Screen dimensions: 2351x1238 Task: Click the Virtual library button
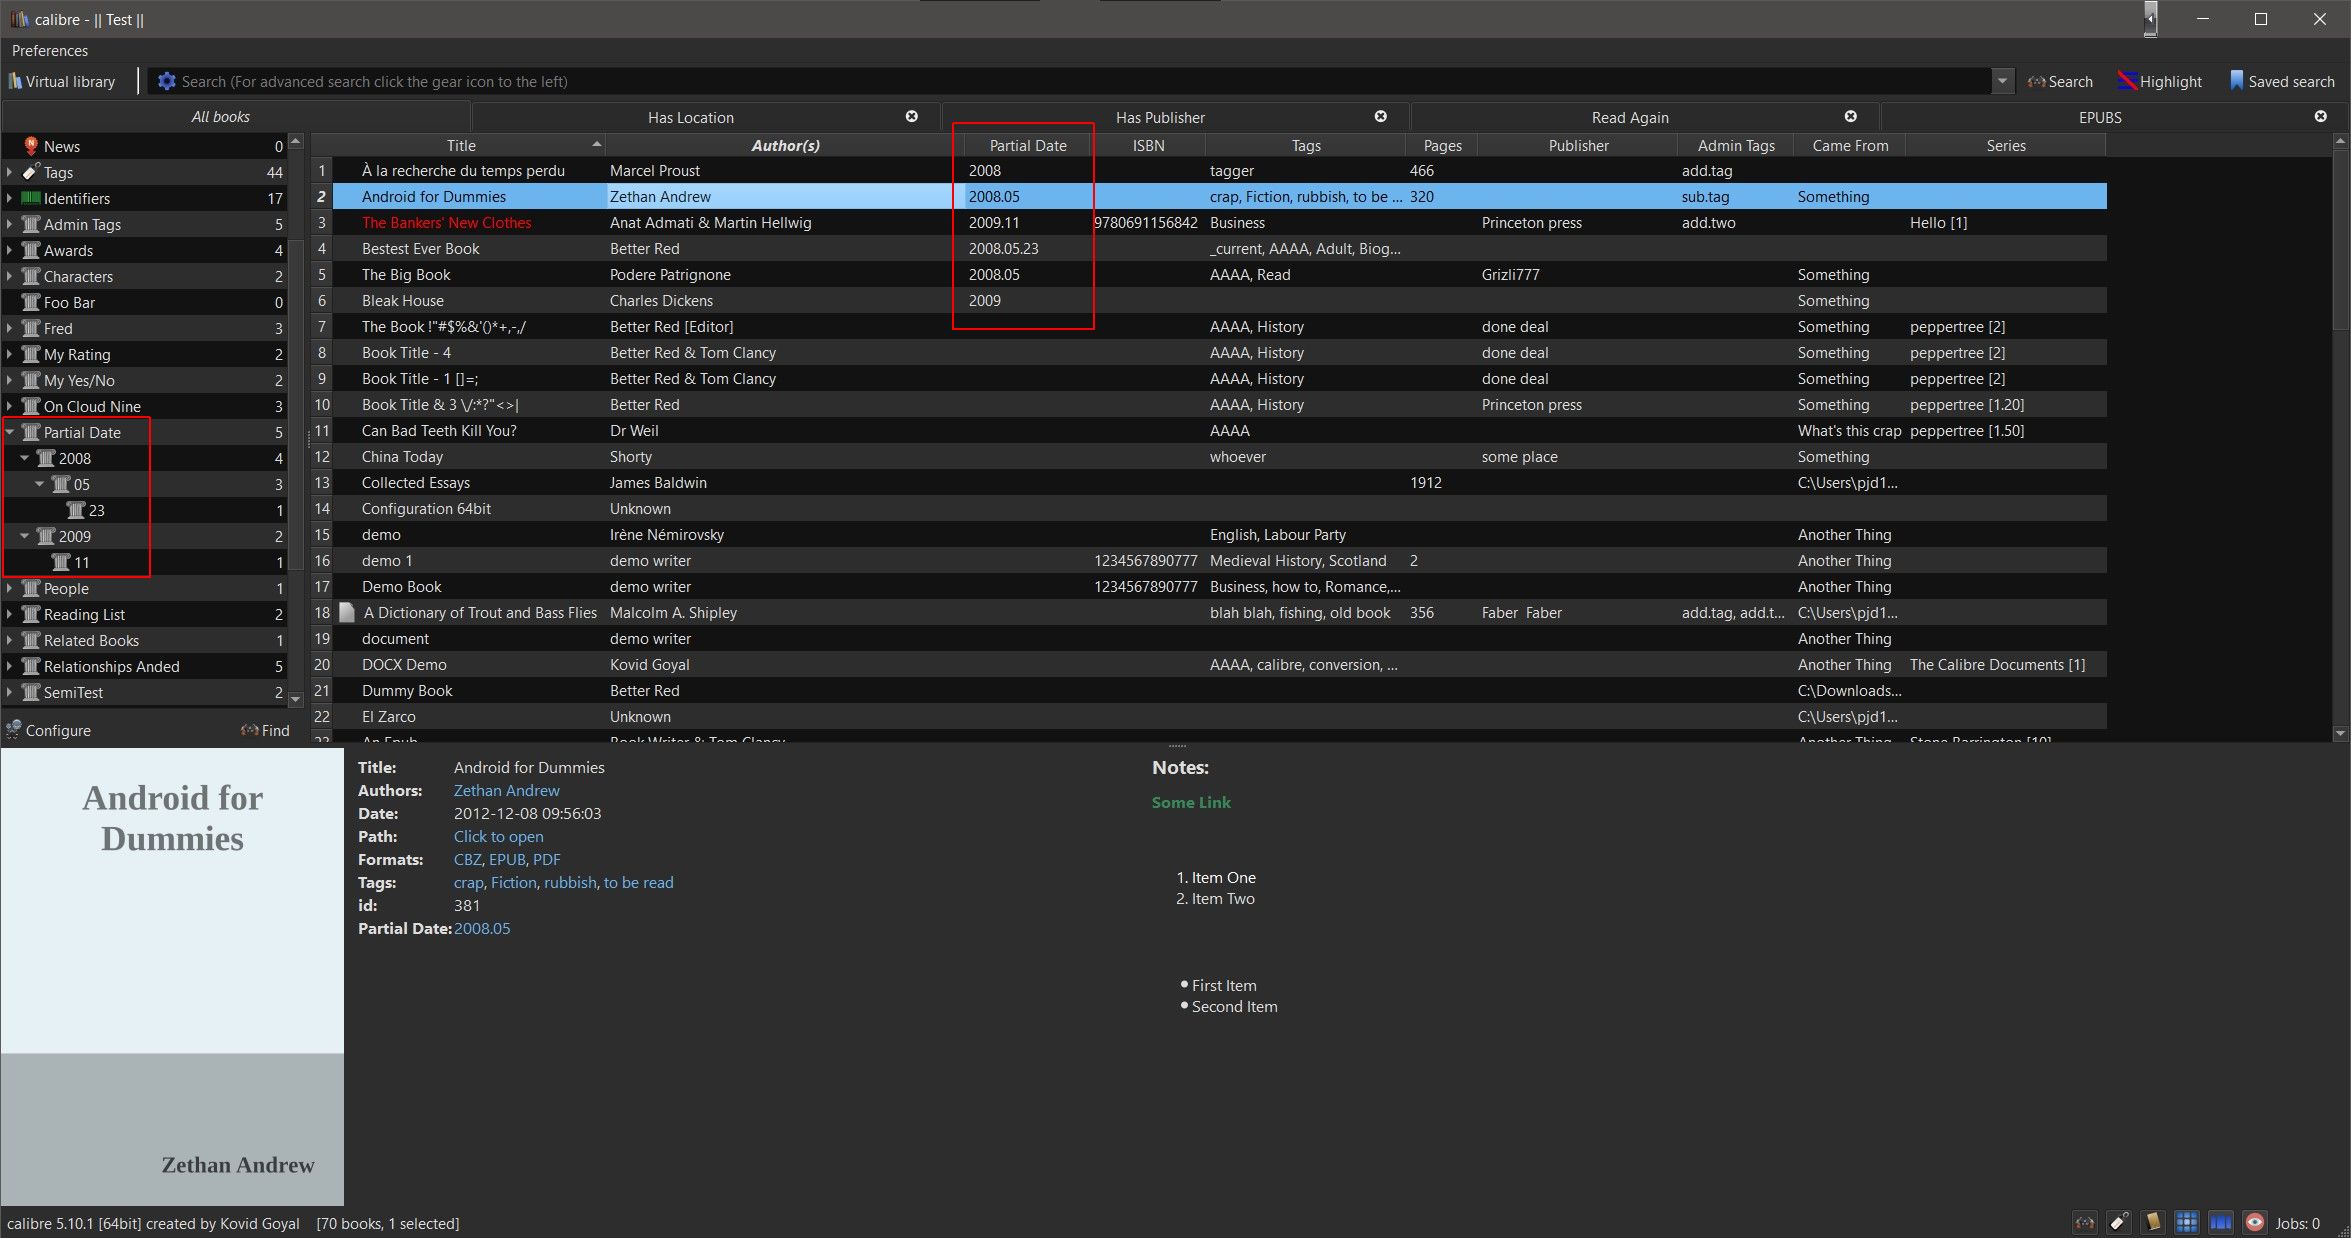(x=62, y=81)
